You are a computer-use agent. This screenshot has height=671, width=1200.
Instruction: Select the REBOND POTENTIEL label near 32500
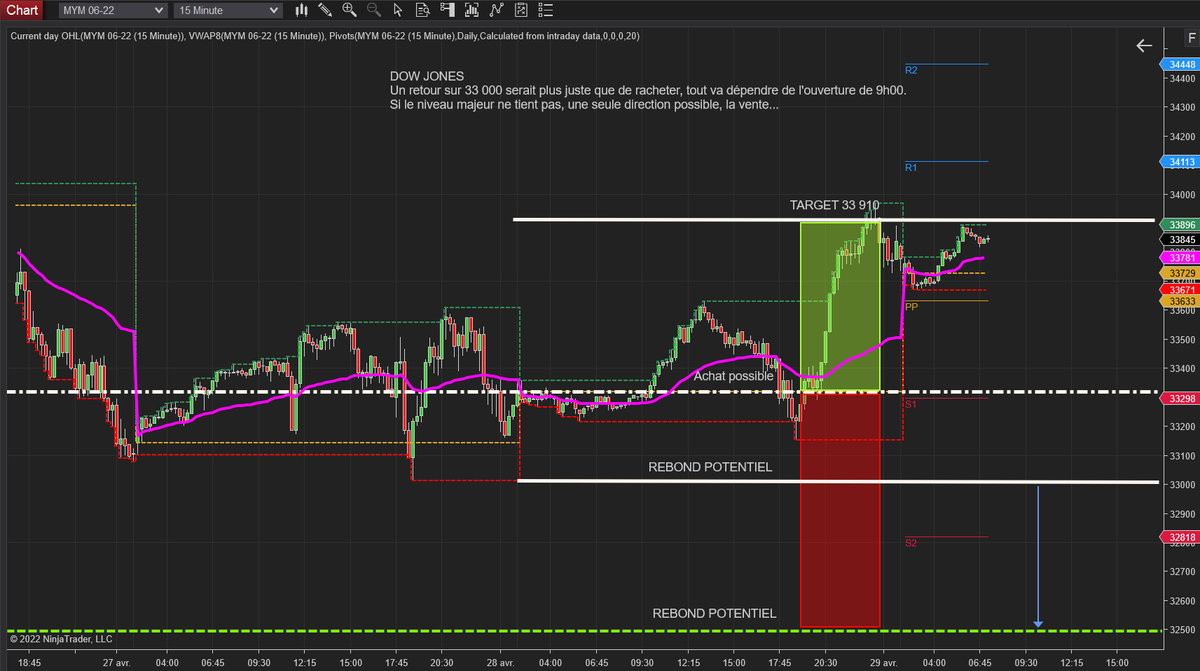pyautogui.click(x=714, y=614)
